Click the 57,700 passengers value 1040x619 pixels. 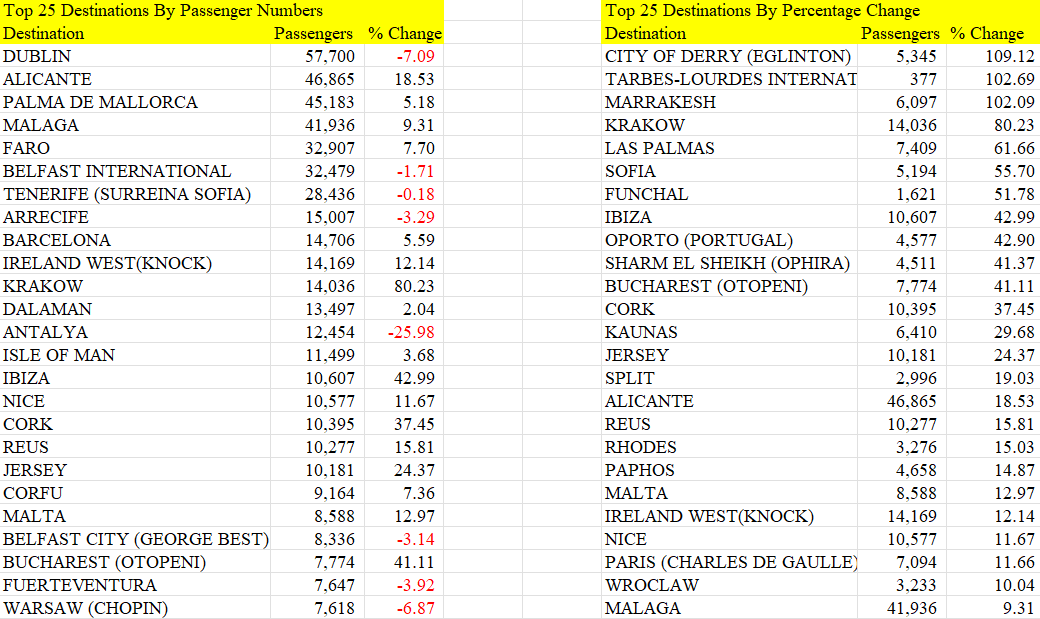tap(330, 56)
